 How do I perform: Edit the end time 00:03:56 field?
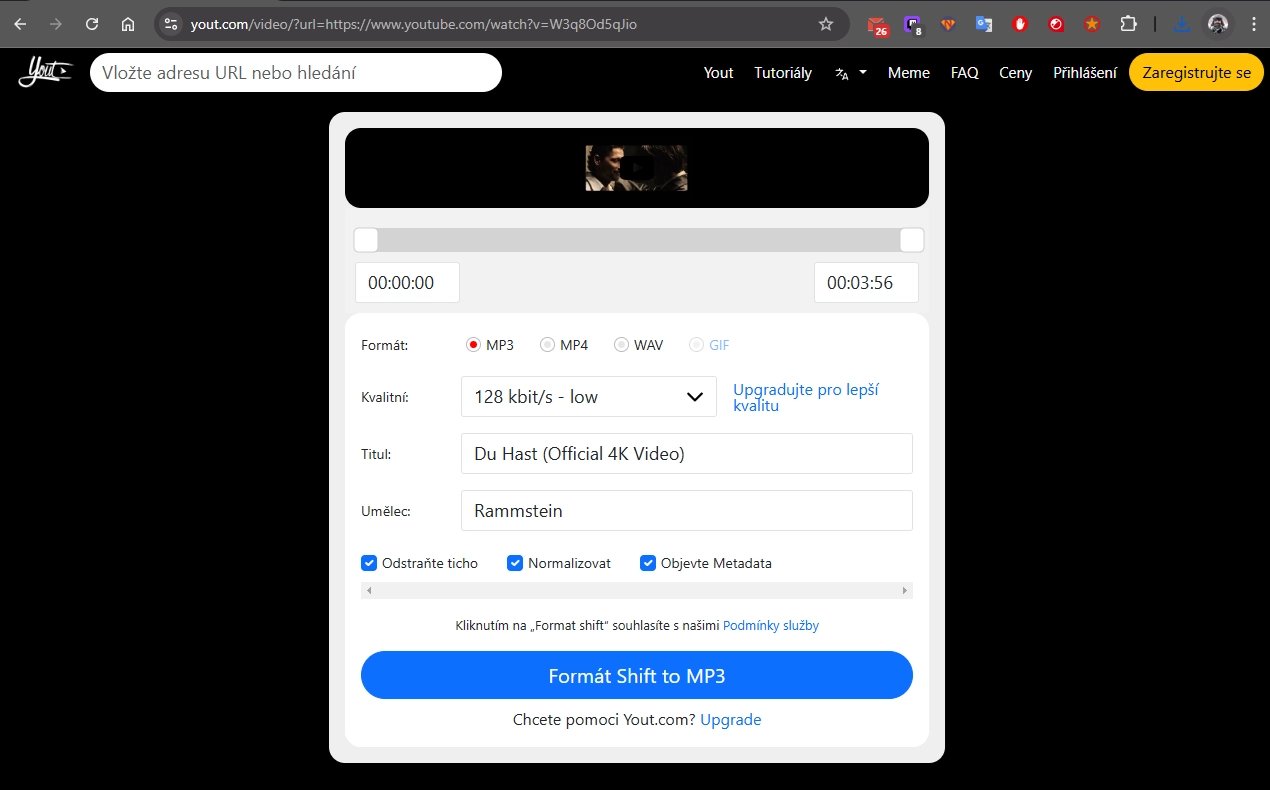pos(866,282)
